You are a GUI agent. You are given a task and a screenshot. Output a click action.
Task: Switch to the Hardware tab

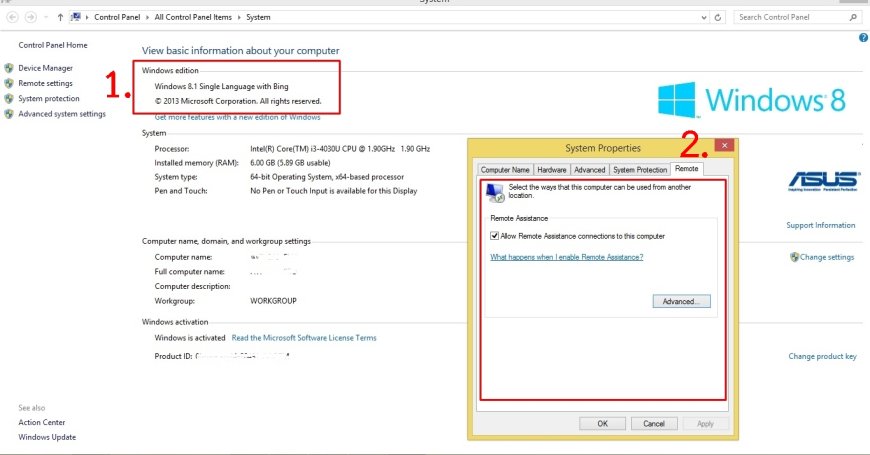(552, 170)
